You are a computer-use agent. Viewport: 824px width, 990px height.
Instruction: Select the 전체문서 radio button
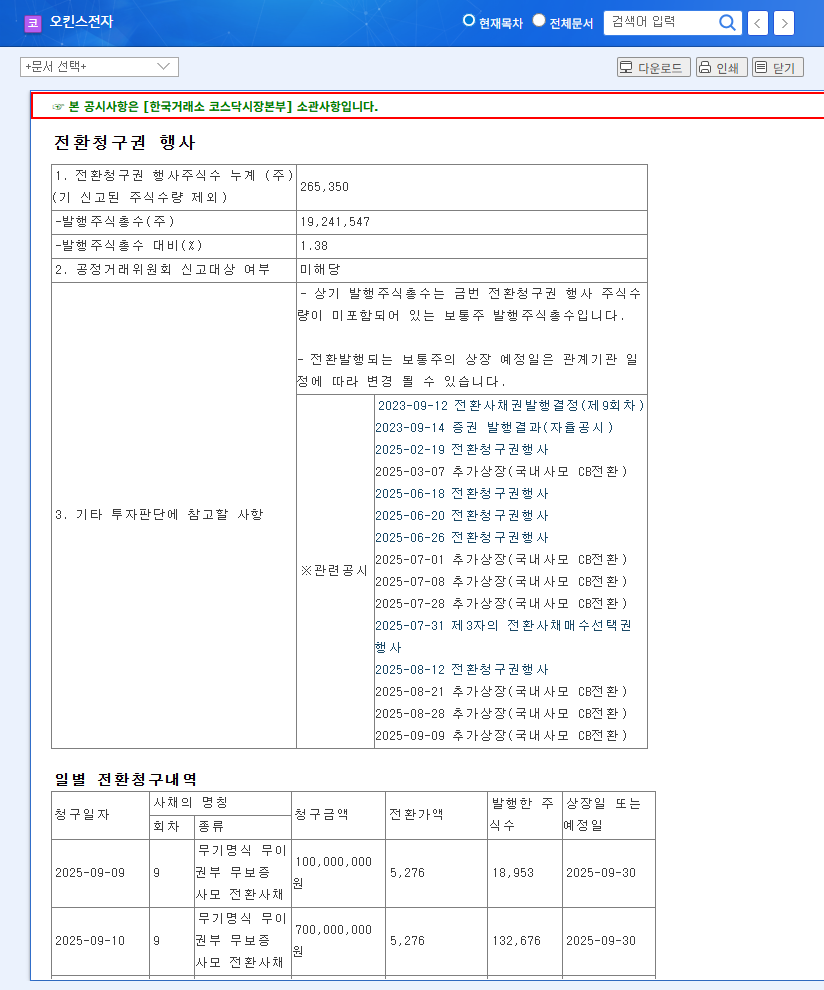539,20
